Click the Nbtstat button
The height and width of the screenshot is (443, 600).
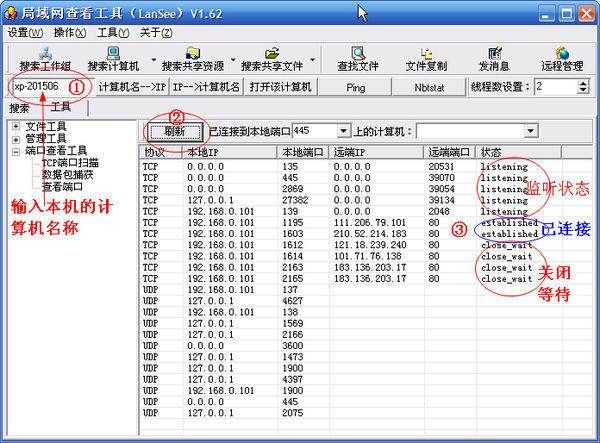coord(429,87)
